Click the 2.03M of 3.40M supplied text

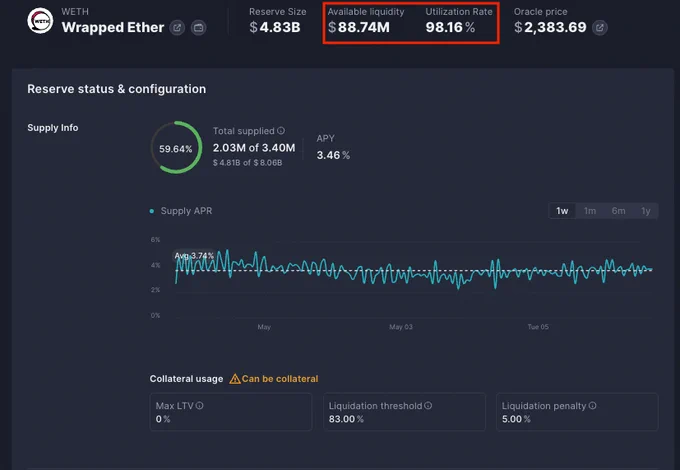254,148
